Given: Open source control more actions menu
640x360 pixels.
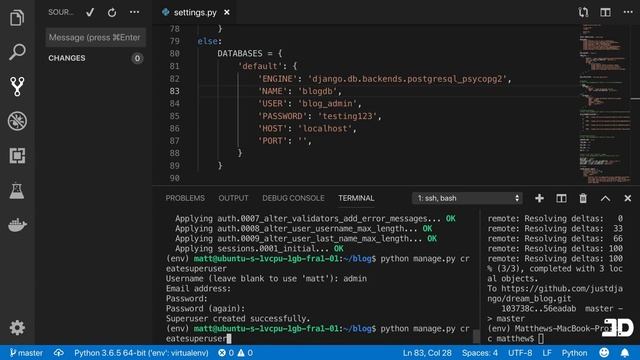Looking at the screenshot, I should (x=134, y=12).
